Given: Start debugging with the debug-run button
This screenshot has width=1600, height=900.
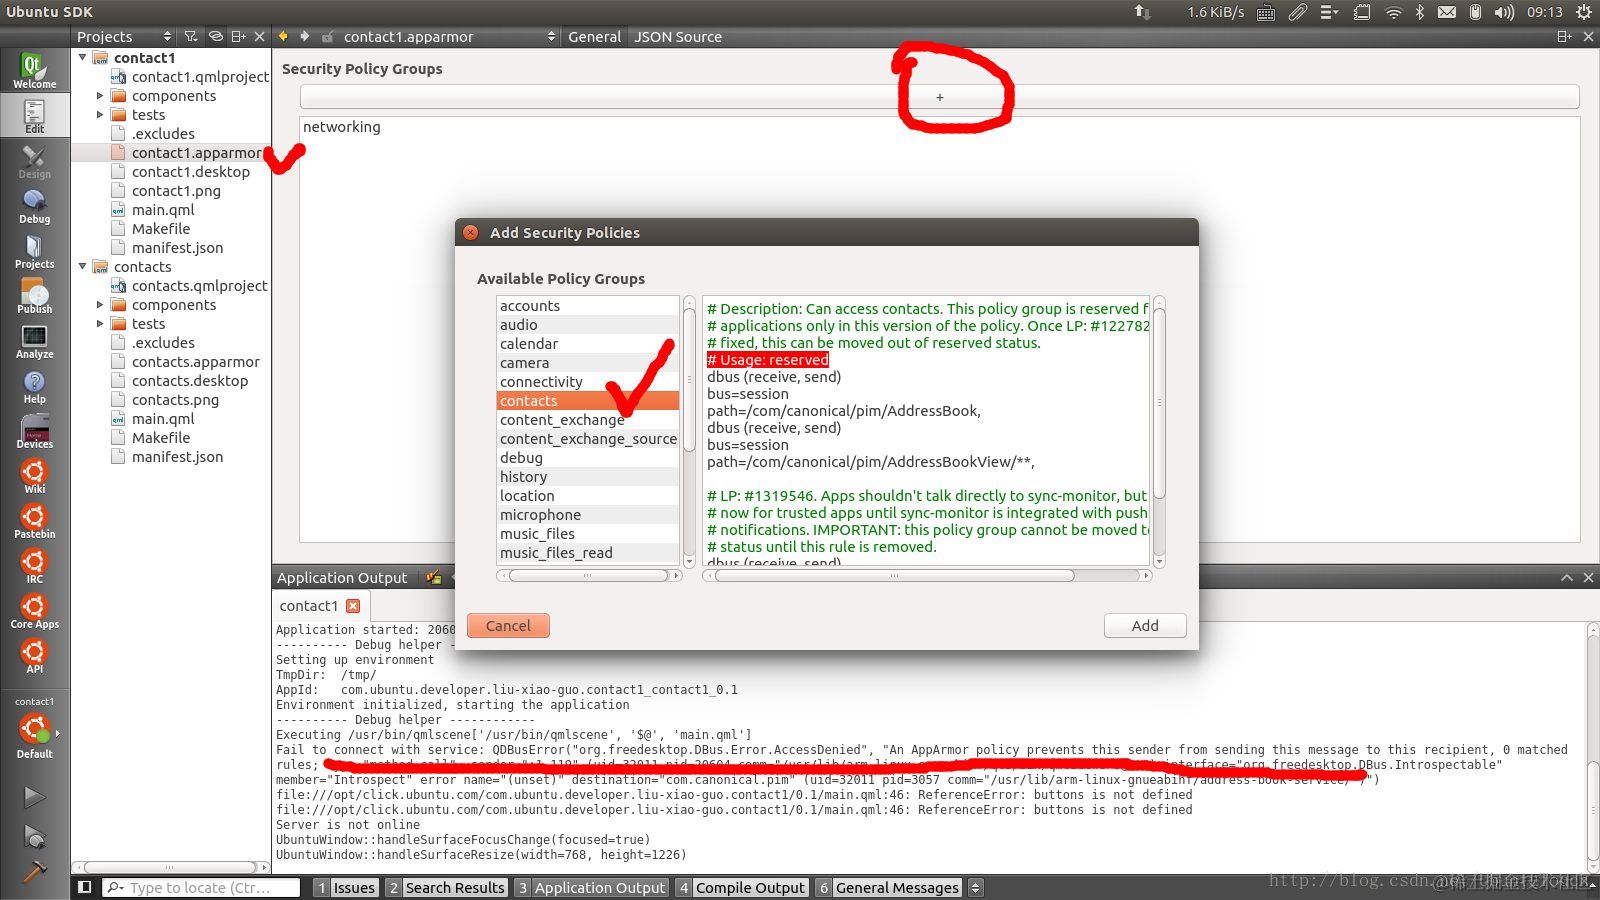Looking at the screenshot, I should tap(34, 836).
